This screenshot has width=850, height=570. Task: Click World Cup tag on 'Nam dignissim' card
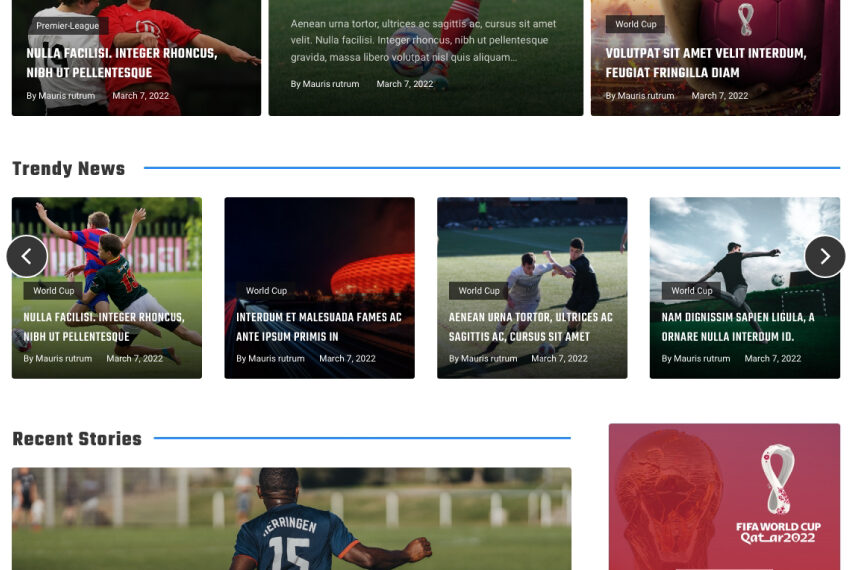[691, 291]
